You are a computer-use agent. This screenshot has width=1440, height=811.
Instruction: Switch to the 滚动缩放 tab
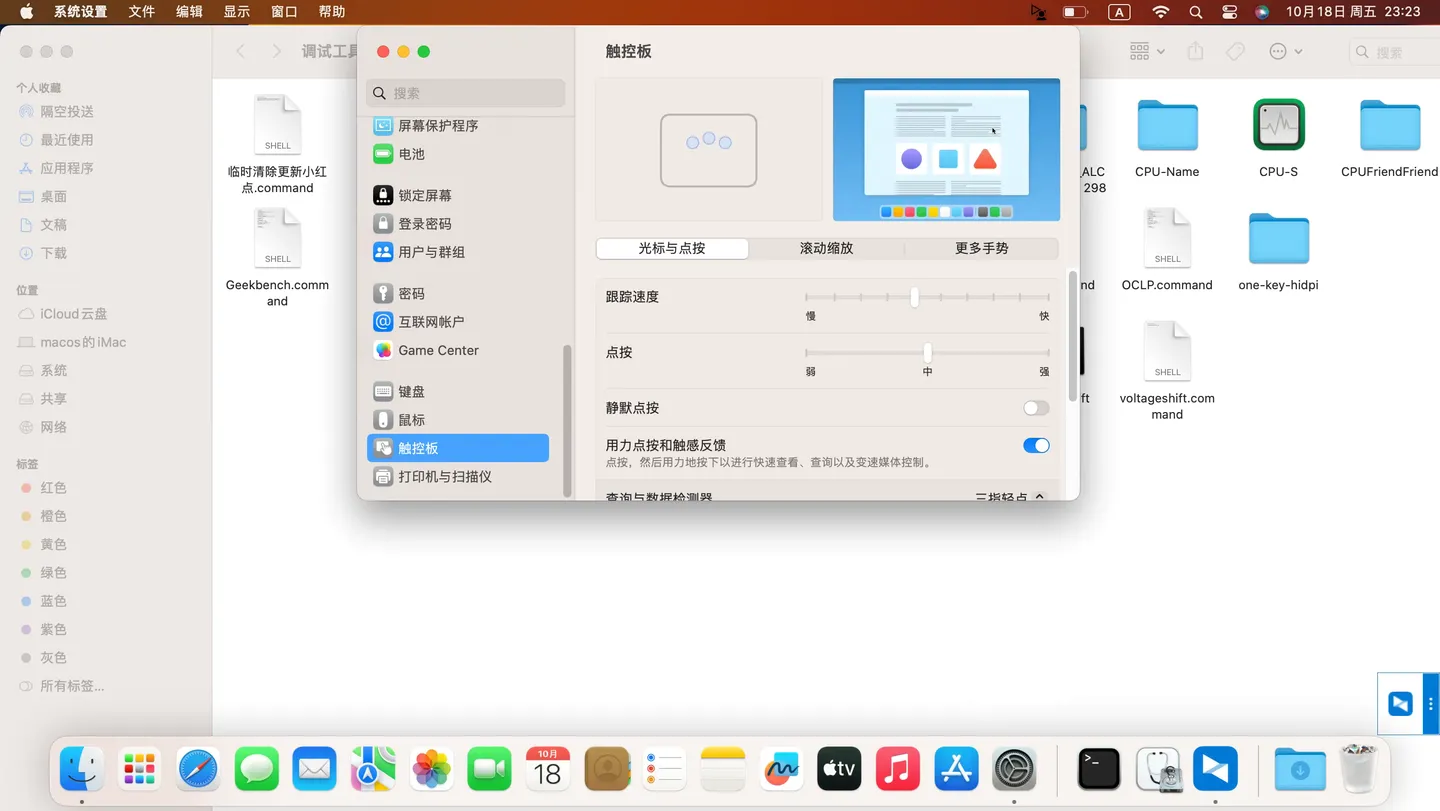(x=826, y=248)
